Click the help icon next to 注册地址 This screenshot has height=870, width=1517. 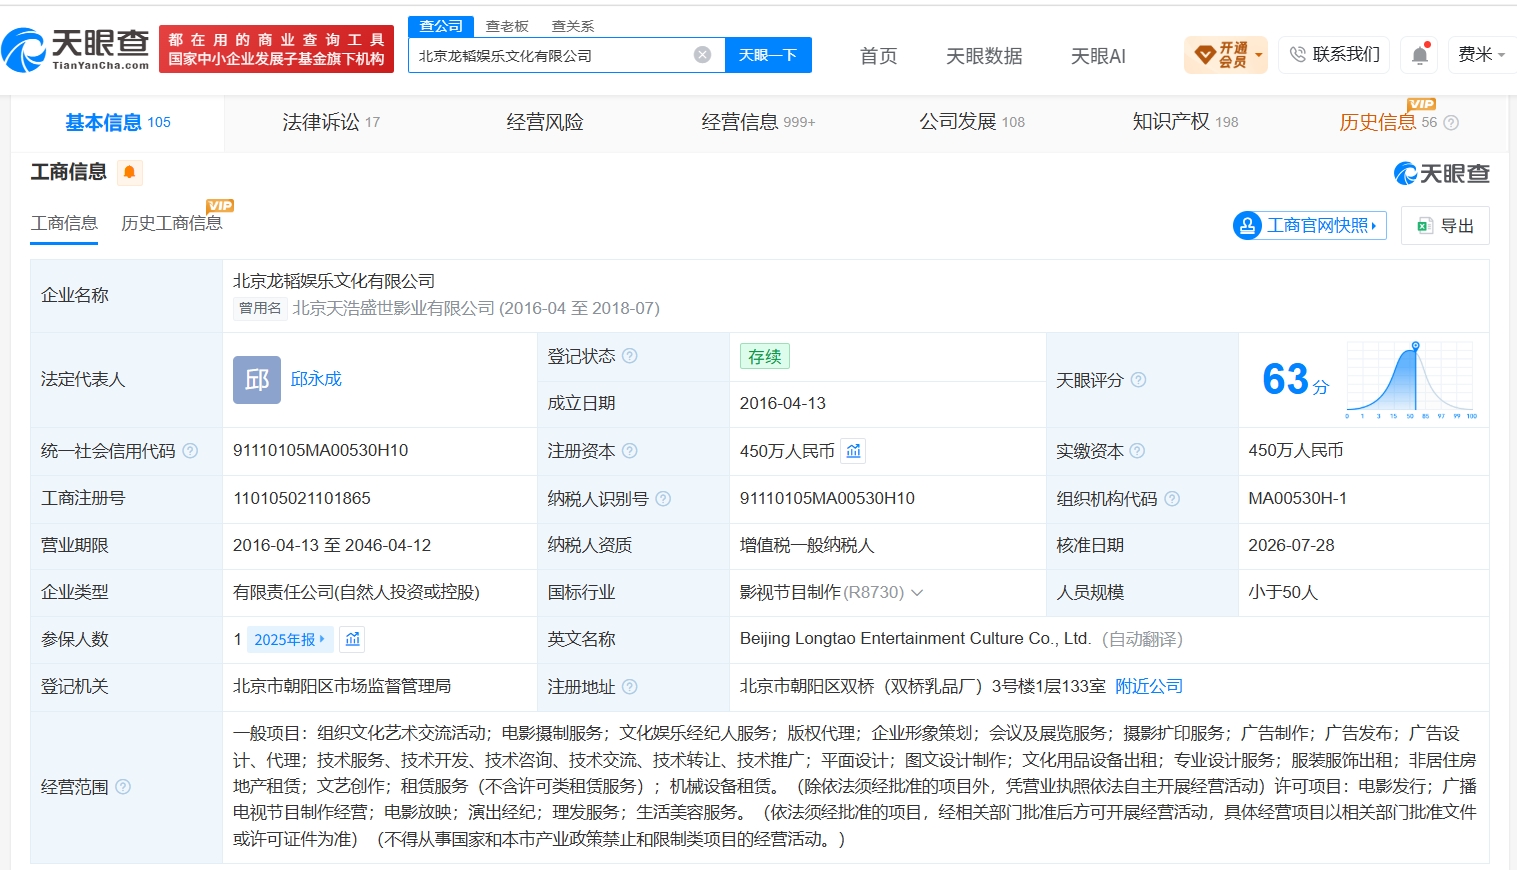click(x=630, y=687)
